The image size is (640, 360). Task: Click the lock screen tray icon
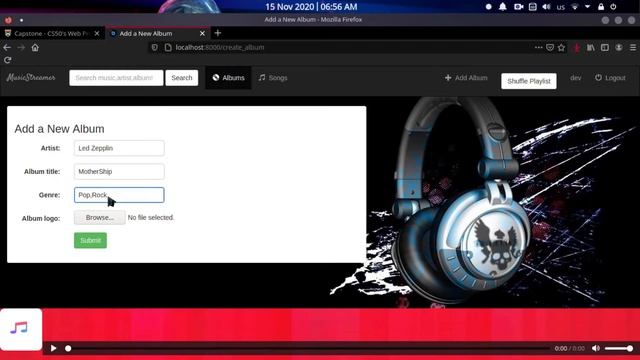(x=601, y=7)
